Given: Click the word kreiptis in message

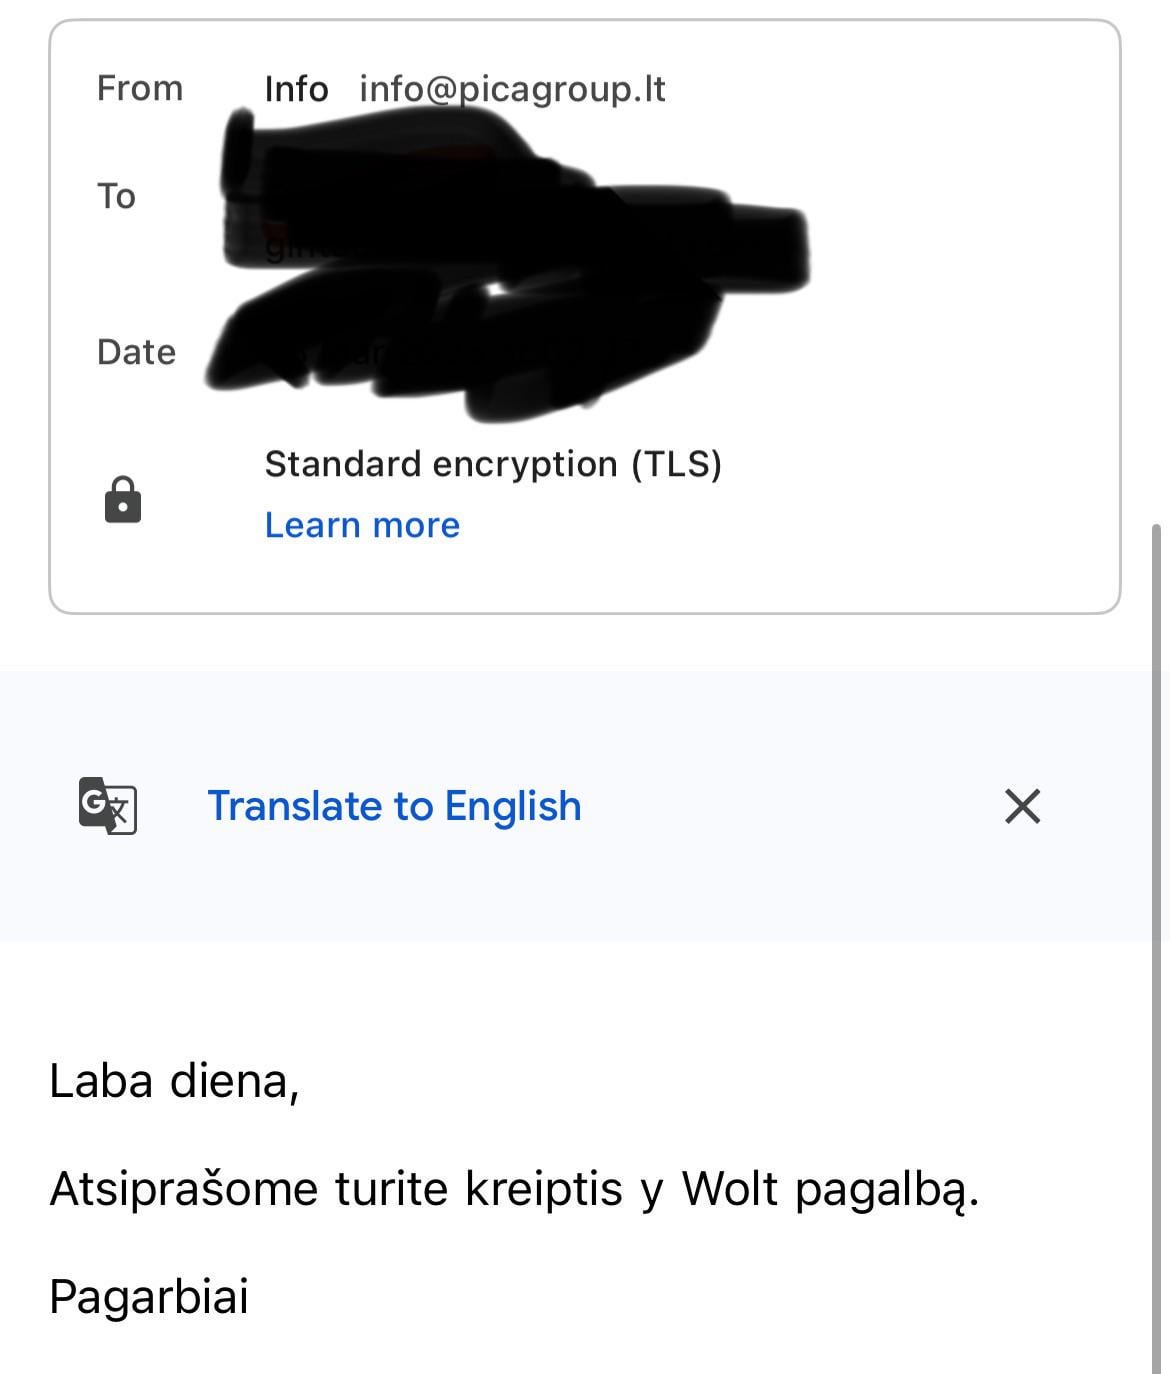Looking at the screenshot, I should (x=544, y=1189).
